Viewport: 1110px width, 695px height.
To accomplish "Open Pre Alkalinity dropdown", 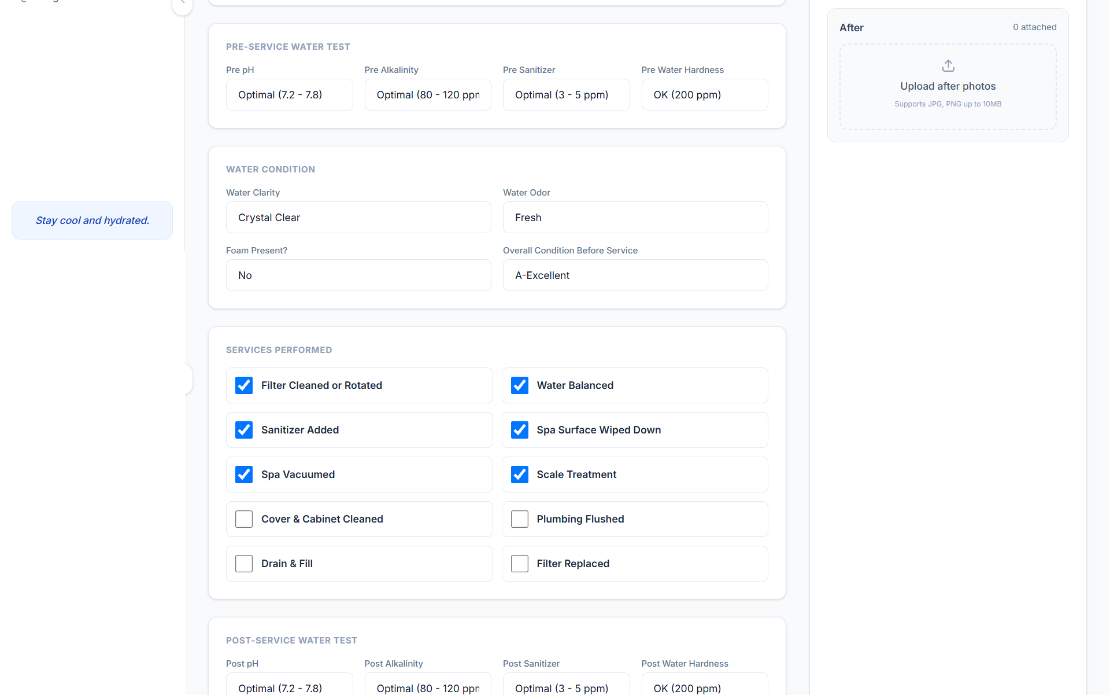I will point(428,95).
